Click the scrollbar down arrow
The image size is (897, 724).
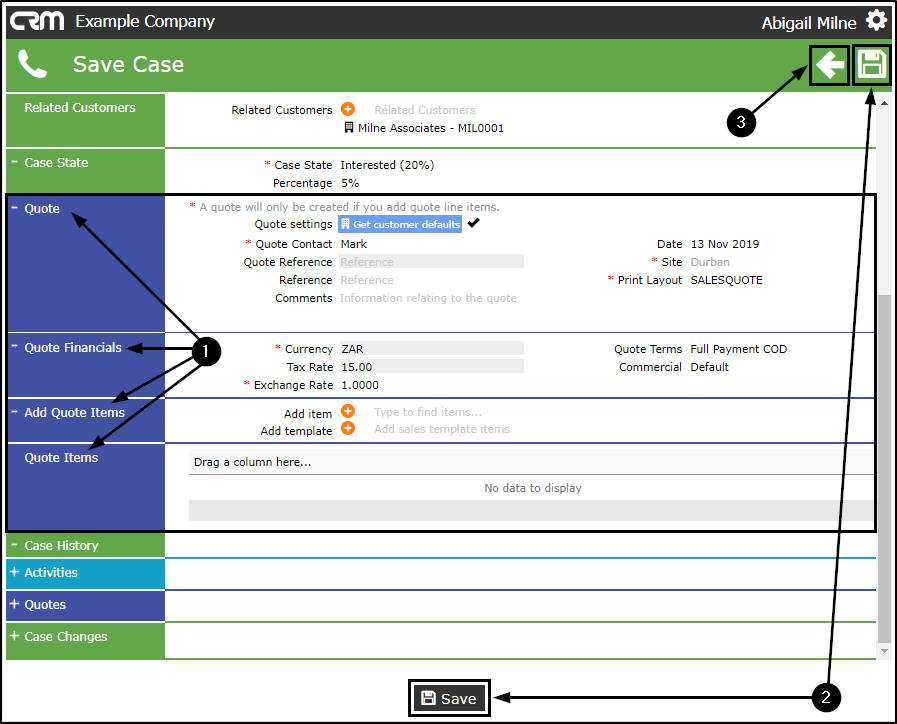coord(884,650)
